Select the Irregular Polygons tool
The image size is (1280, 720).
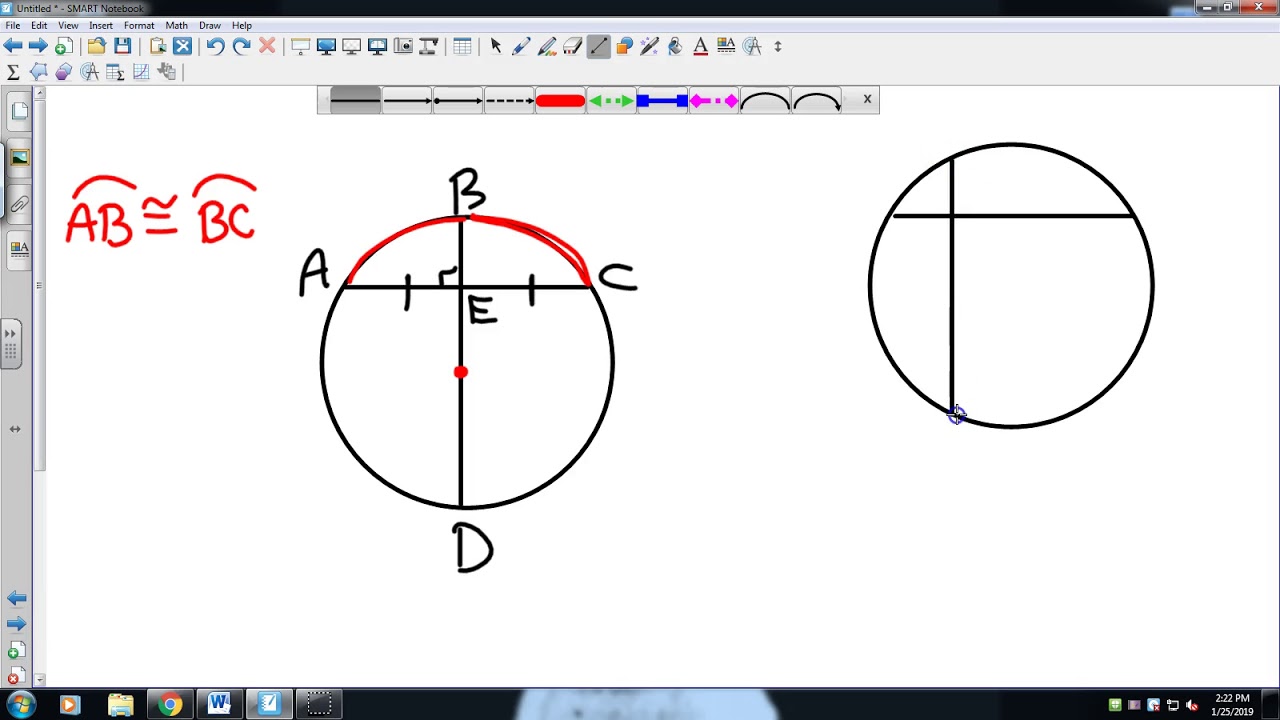click(x=38, y=72)
